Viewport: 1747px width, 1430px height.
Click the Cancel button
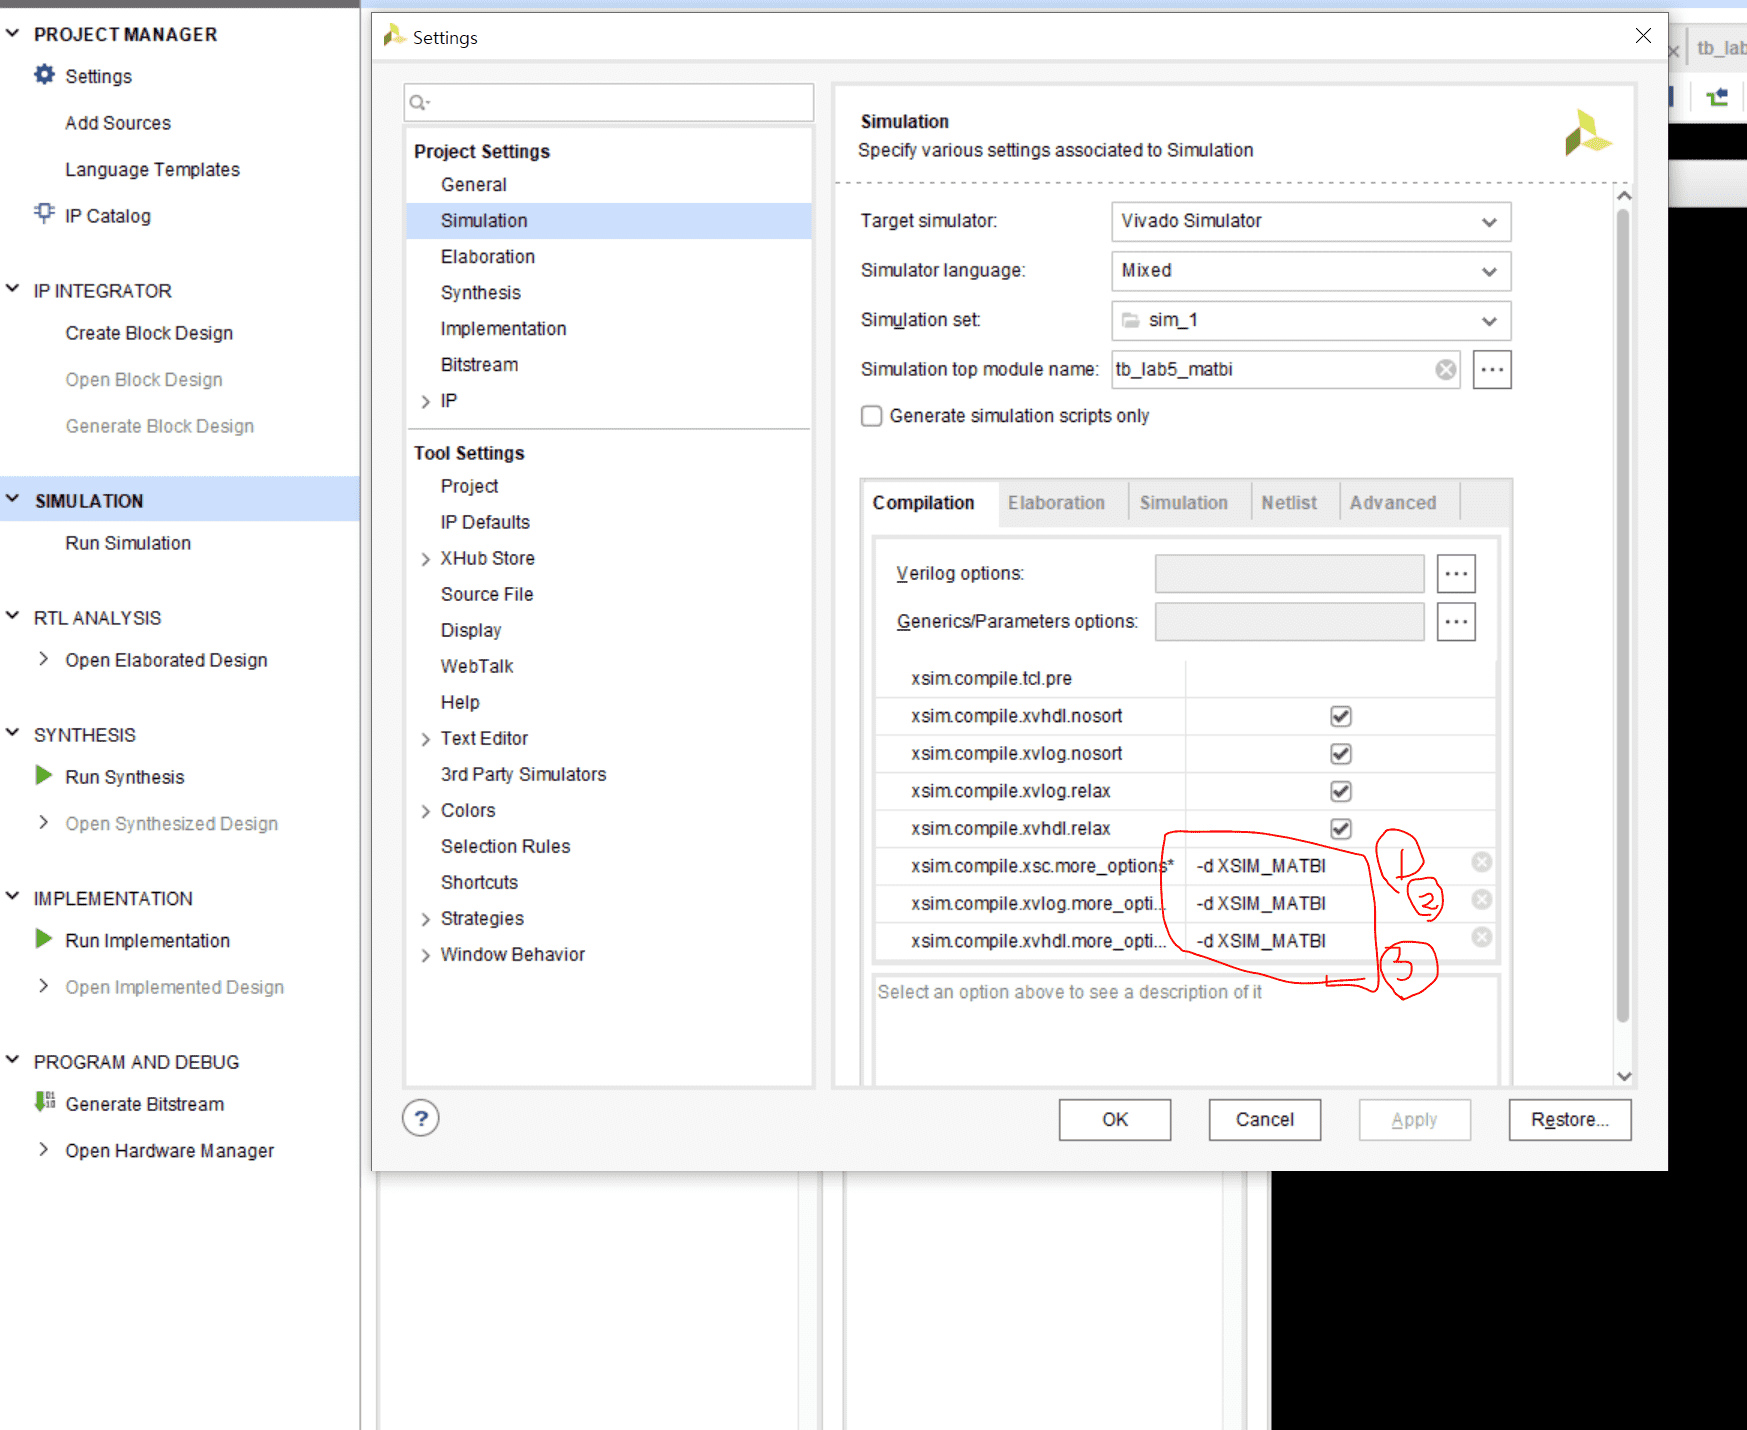pyautogui.click(x=1265, y=1120)
